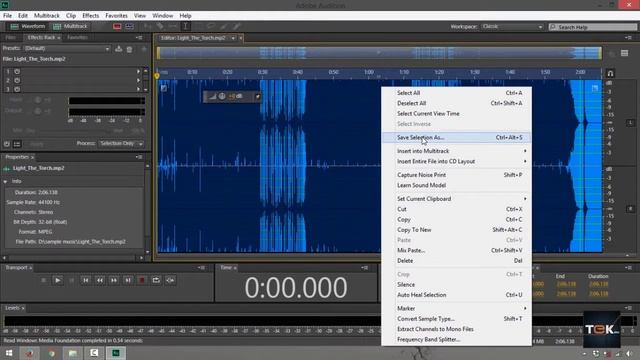Toggle skip selection button
Screen dimensions: 640x360
tap(170, 280)
